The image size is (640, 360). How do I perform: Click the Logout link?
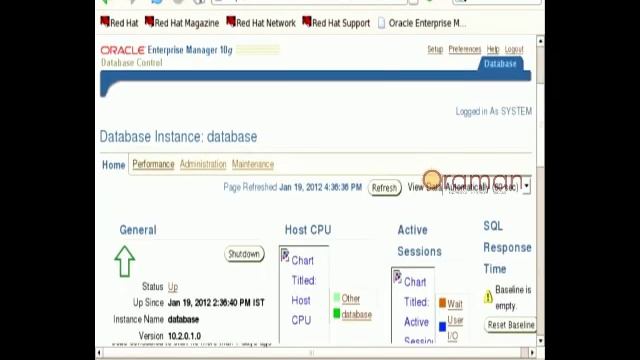pos(514,49)
